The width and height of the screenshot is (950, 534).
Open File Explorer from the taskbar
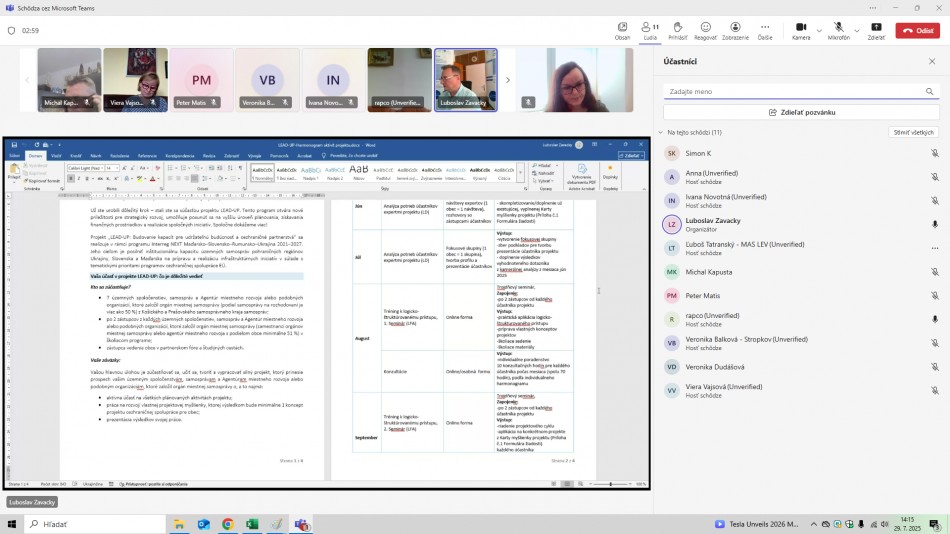179,524
